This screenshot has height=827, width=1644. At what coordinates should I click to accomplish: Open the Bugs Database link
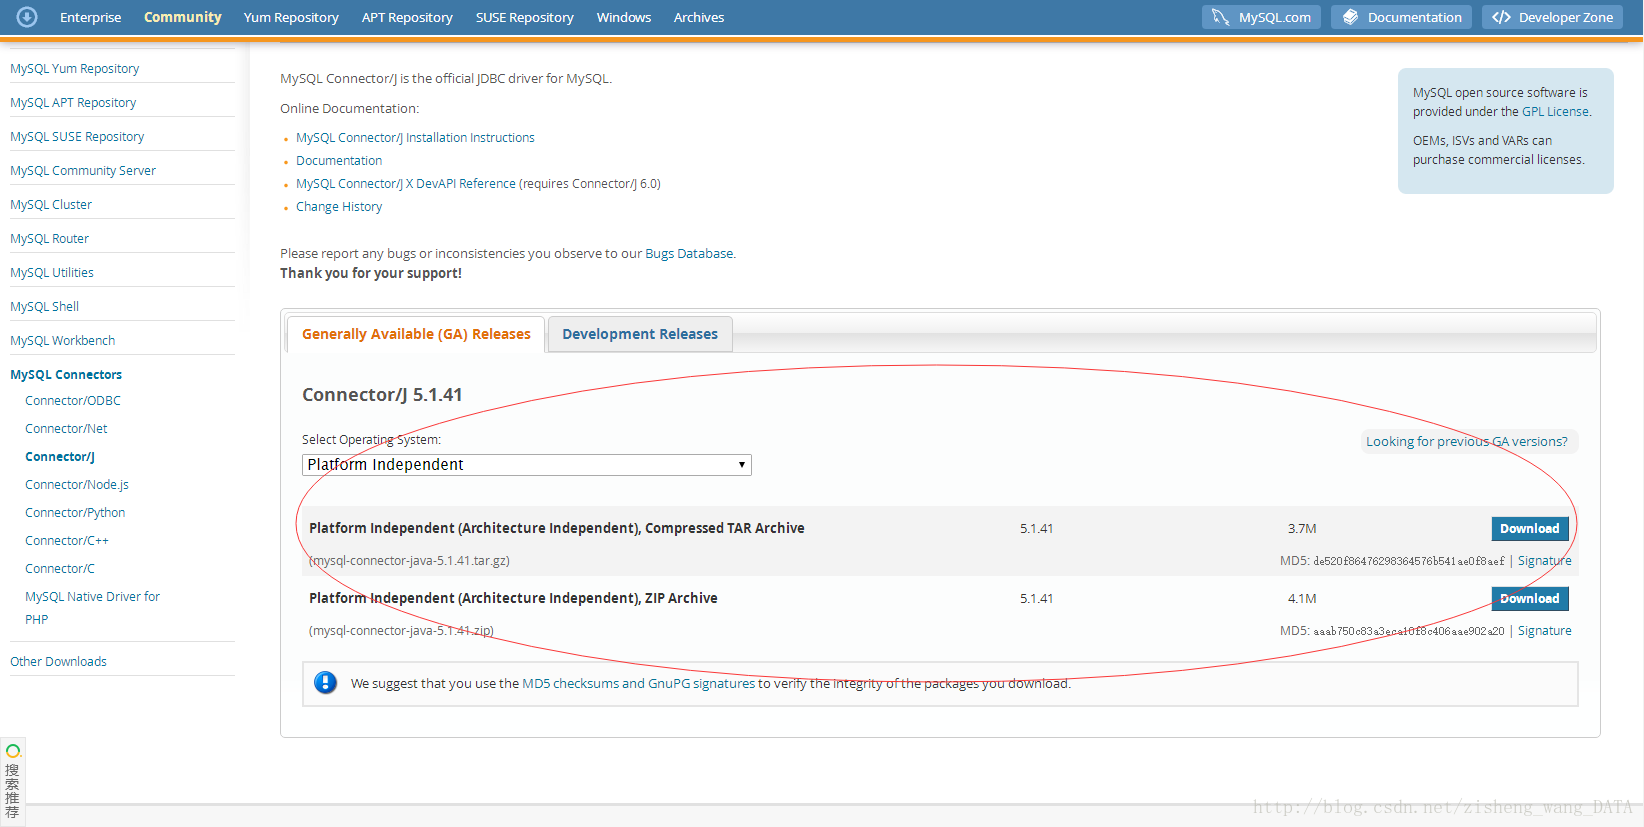coord(689,254)
